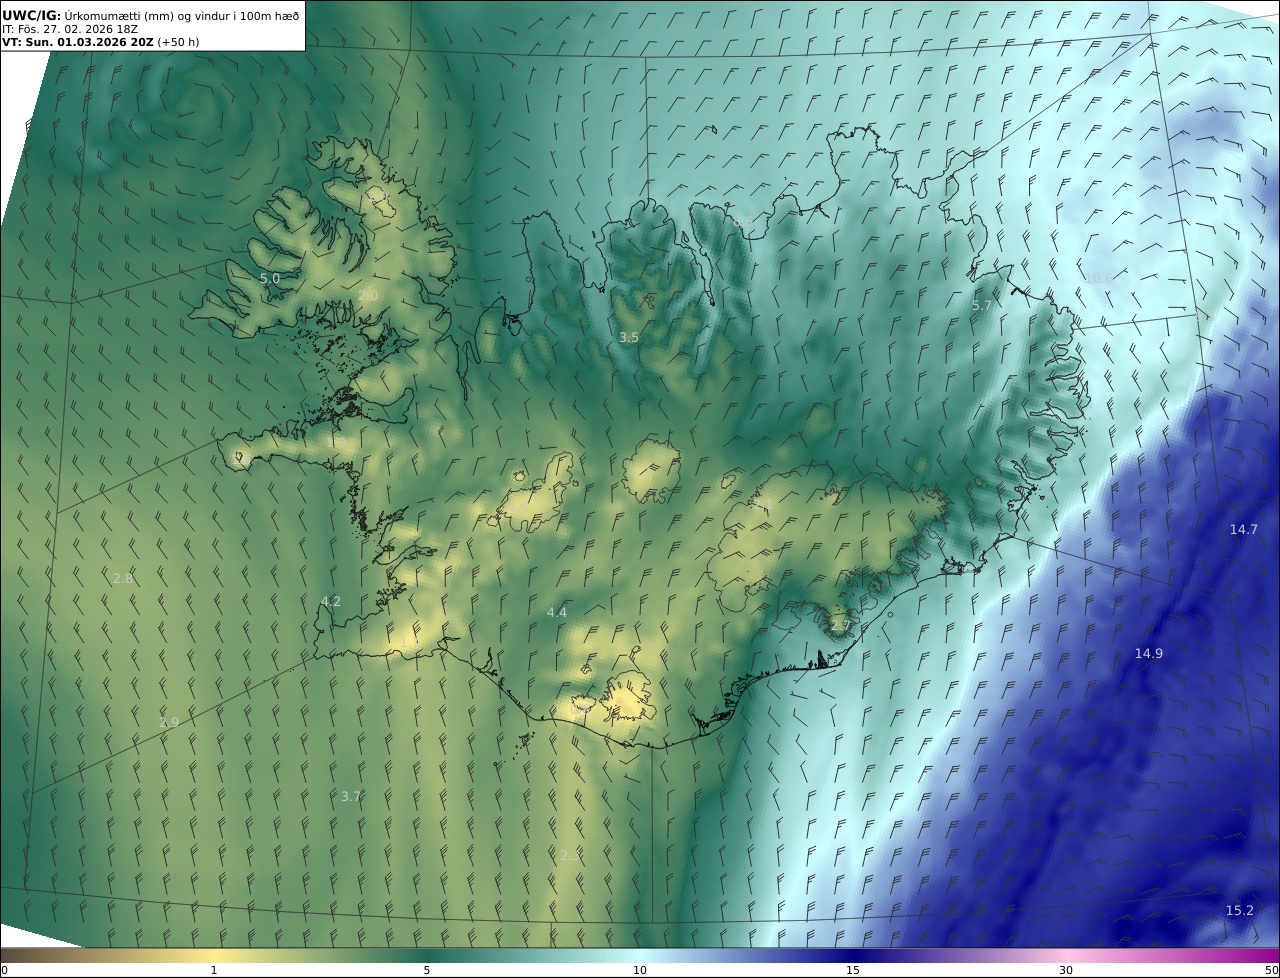Click the 5.7 value in northeast Iceland
Image resolution: width=1280 pixels, height=978 pixels.
coord(982,305)
